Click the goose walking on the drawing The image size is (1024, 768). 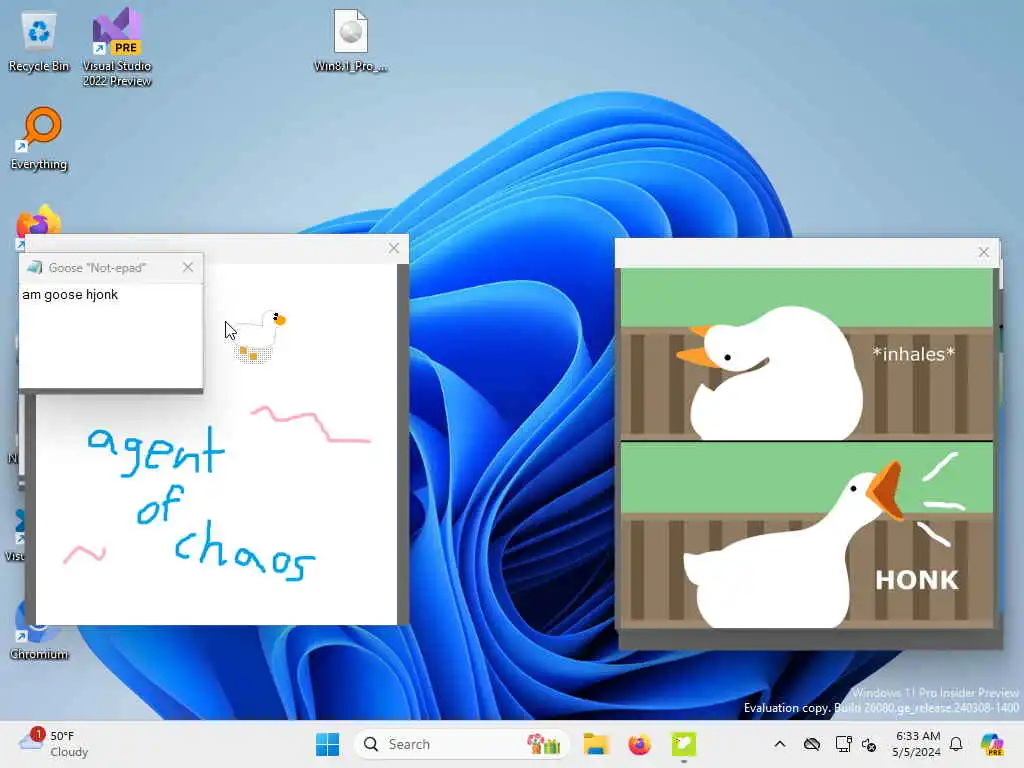click(260, 336)
